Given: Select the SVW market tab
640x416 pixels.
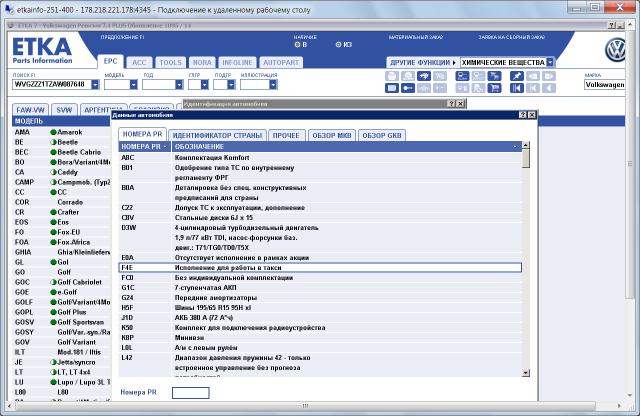Looking at the screenshot, I should coord(64,110).
